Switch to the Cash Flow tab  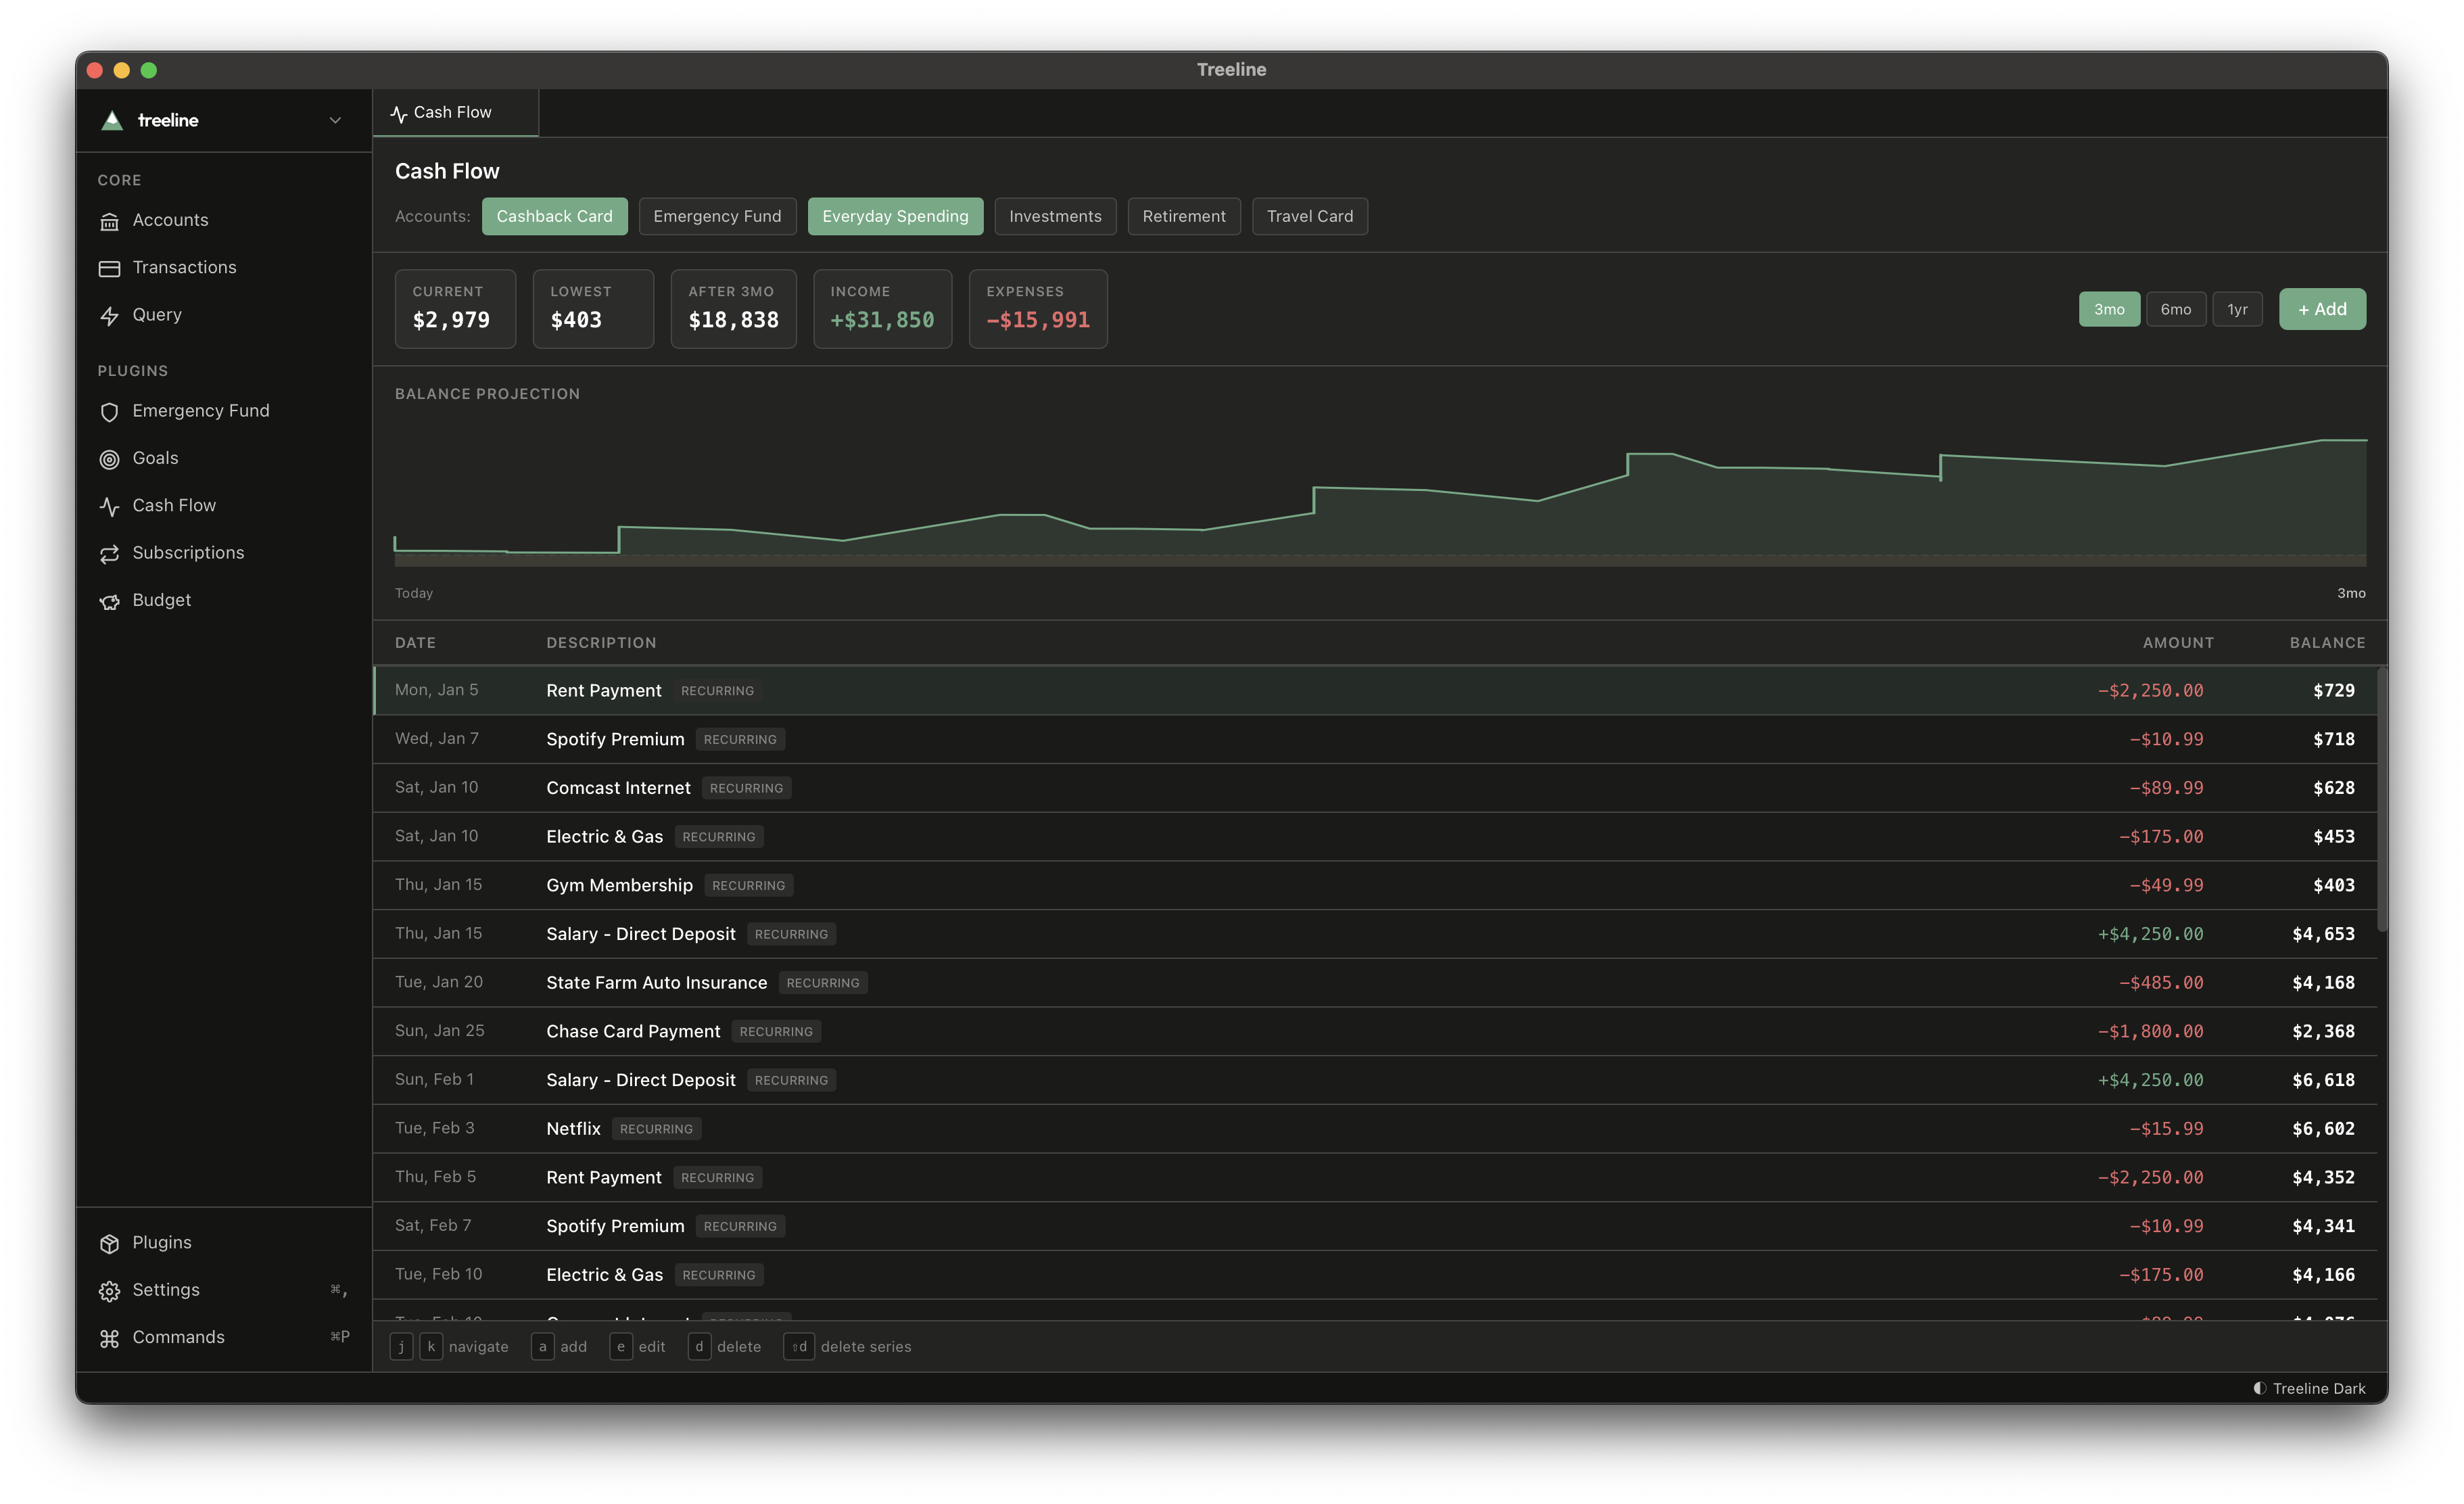coord(452,112)
